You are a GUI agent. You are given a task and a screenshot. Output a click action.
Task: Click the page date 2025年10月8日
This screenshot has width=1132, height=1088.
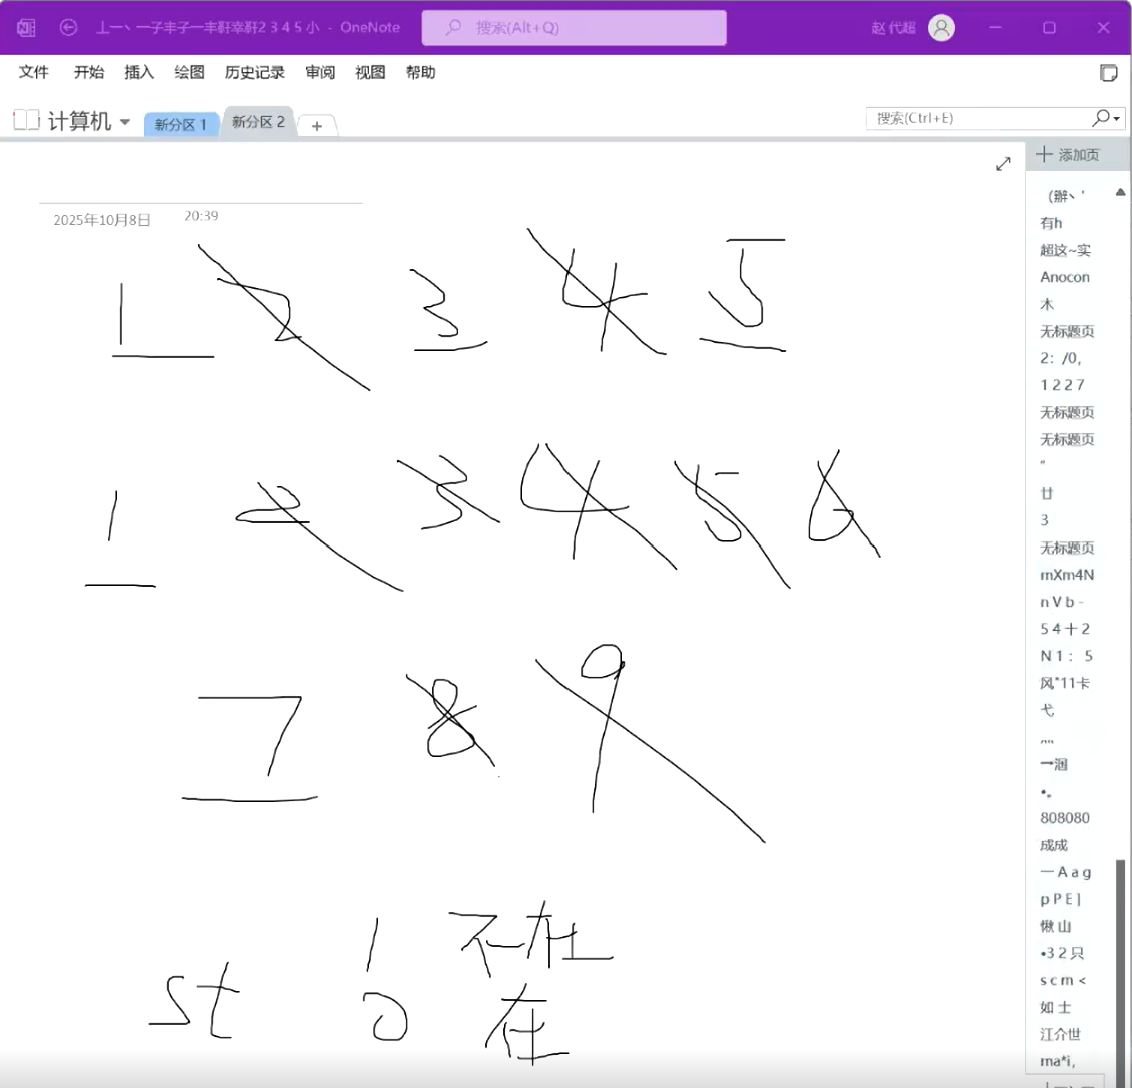(x=102, y=220)
